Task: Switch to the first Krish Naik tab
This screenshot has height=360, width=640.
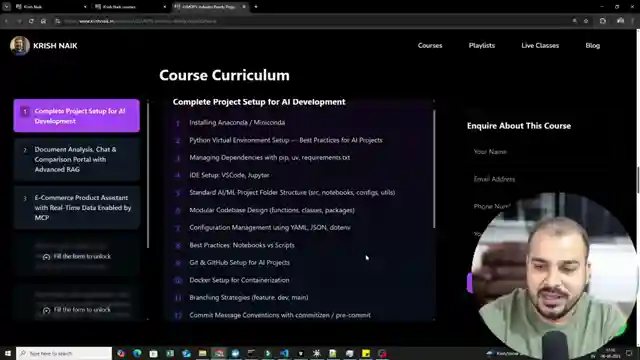Action: tap(51, 7)
